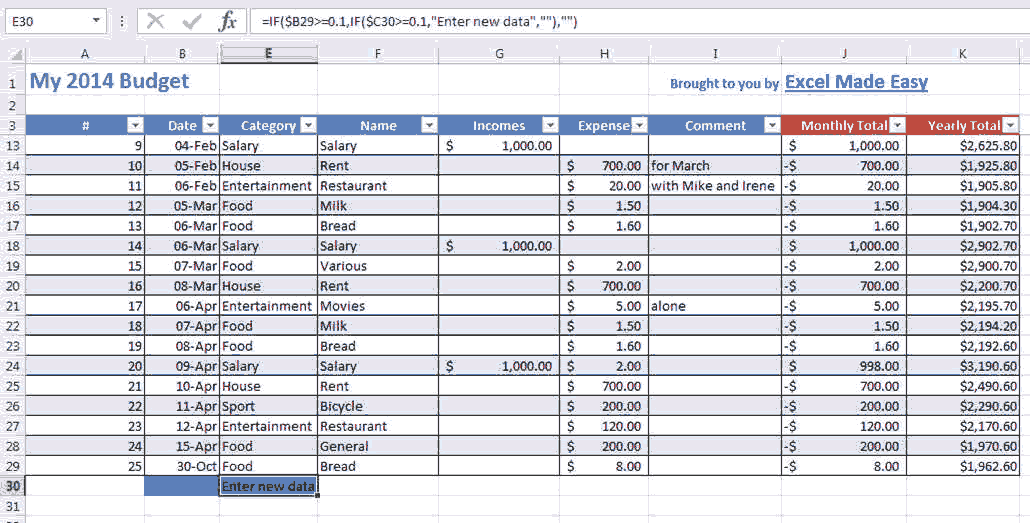1030x523 pixels.
Task: Open the Excel Made Easy link
Action: click(x=856, y=82)
